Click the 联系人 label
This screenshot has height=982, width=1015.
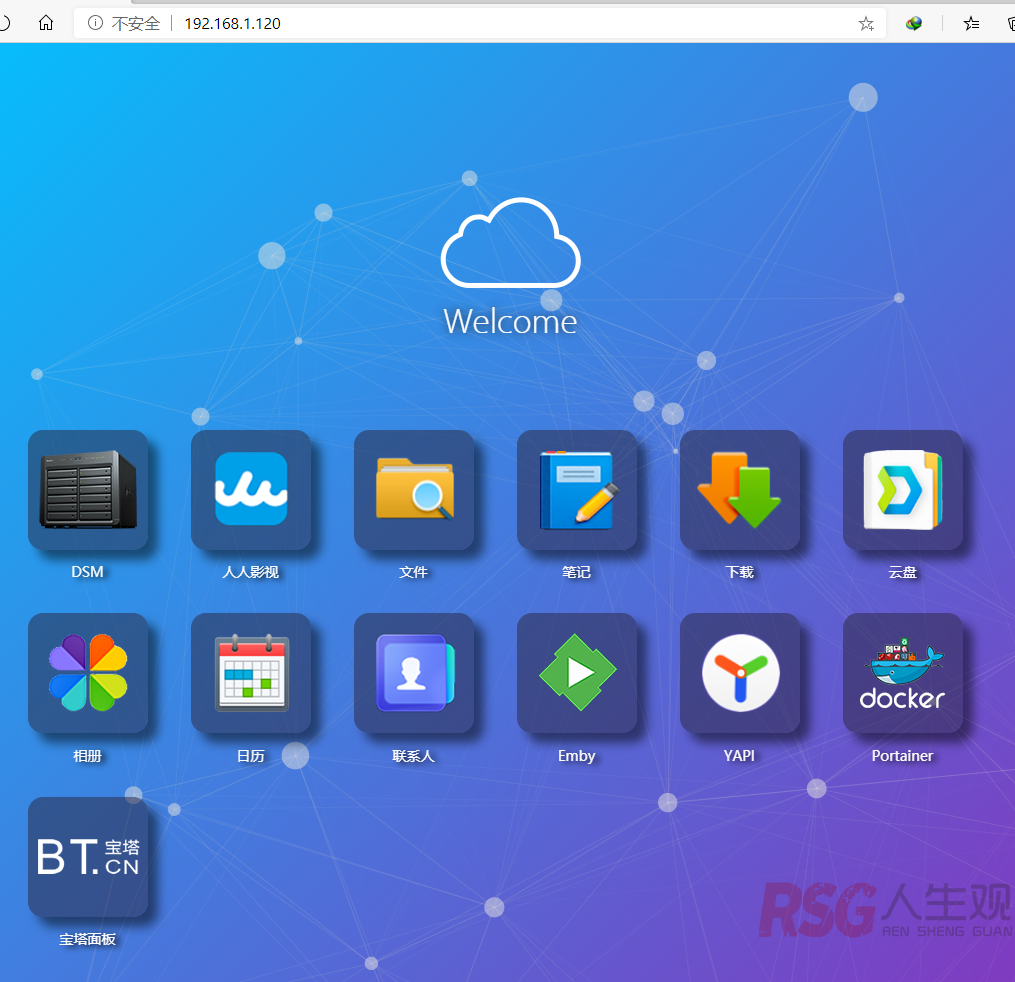click(x=414, y=756)
